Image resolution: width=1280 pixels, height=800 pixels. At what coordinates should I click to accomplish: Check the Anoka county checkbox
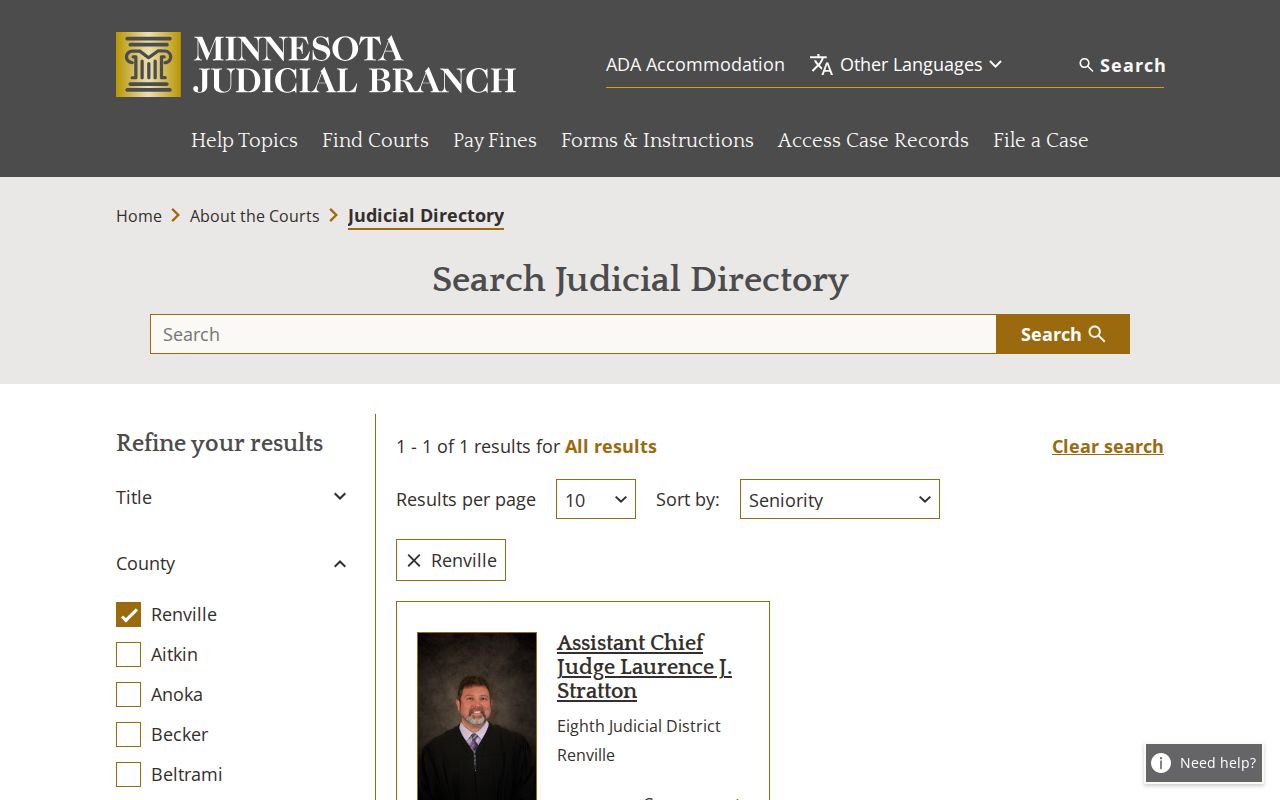pos(128,694)
